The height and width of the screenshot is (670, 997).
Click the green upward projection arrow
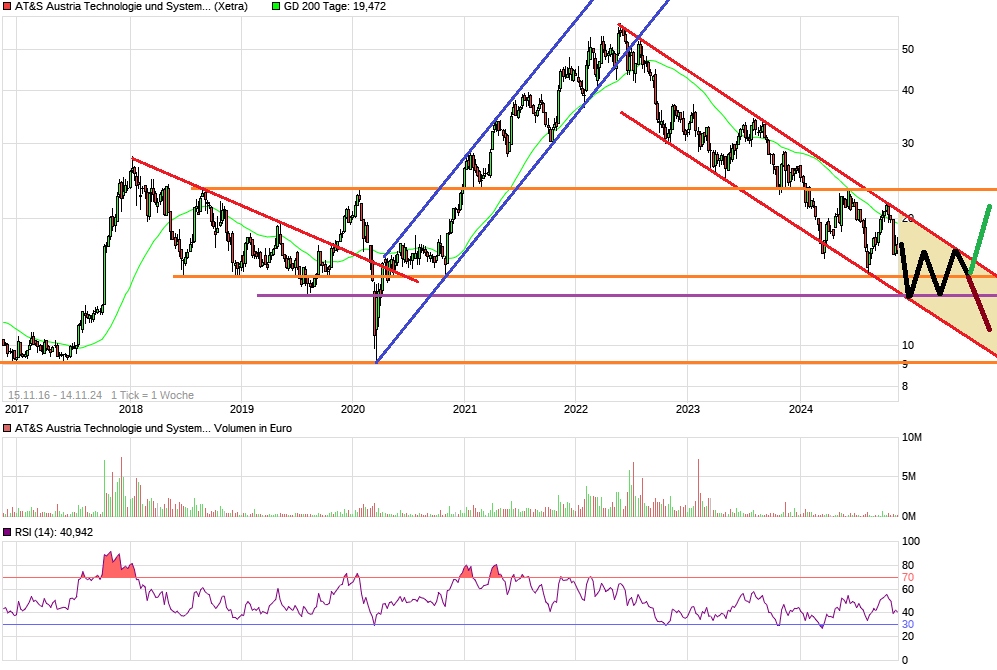980,237
